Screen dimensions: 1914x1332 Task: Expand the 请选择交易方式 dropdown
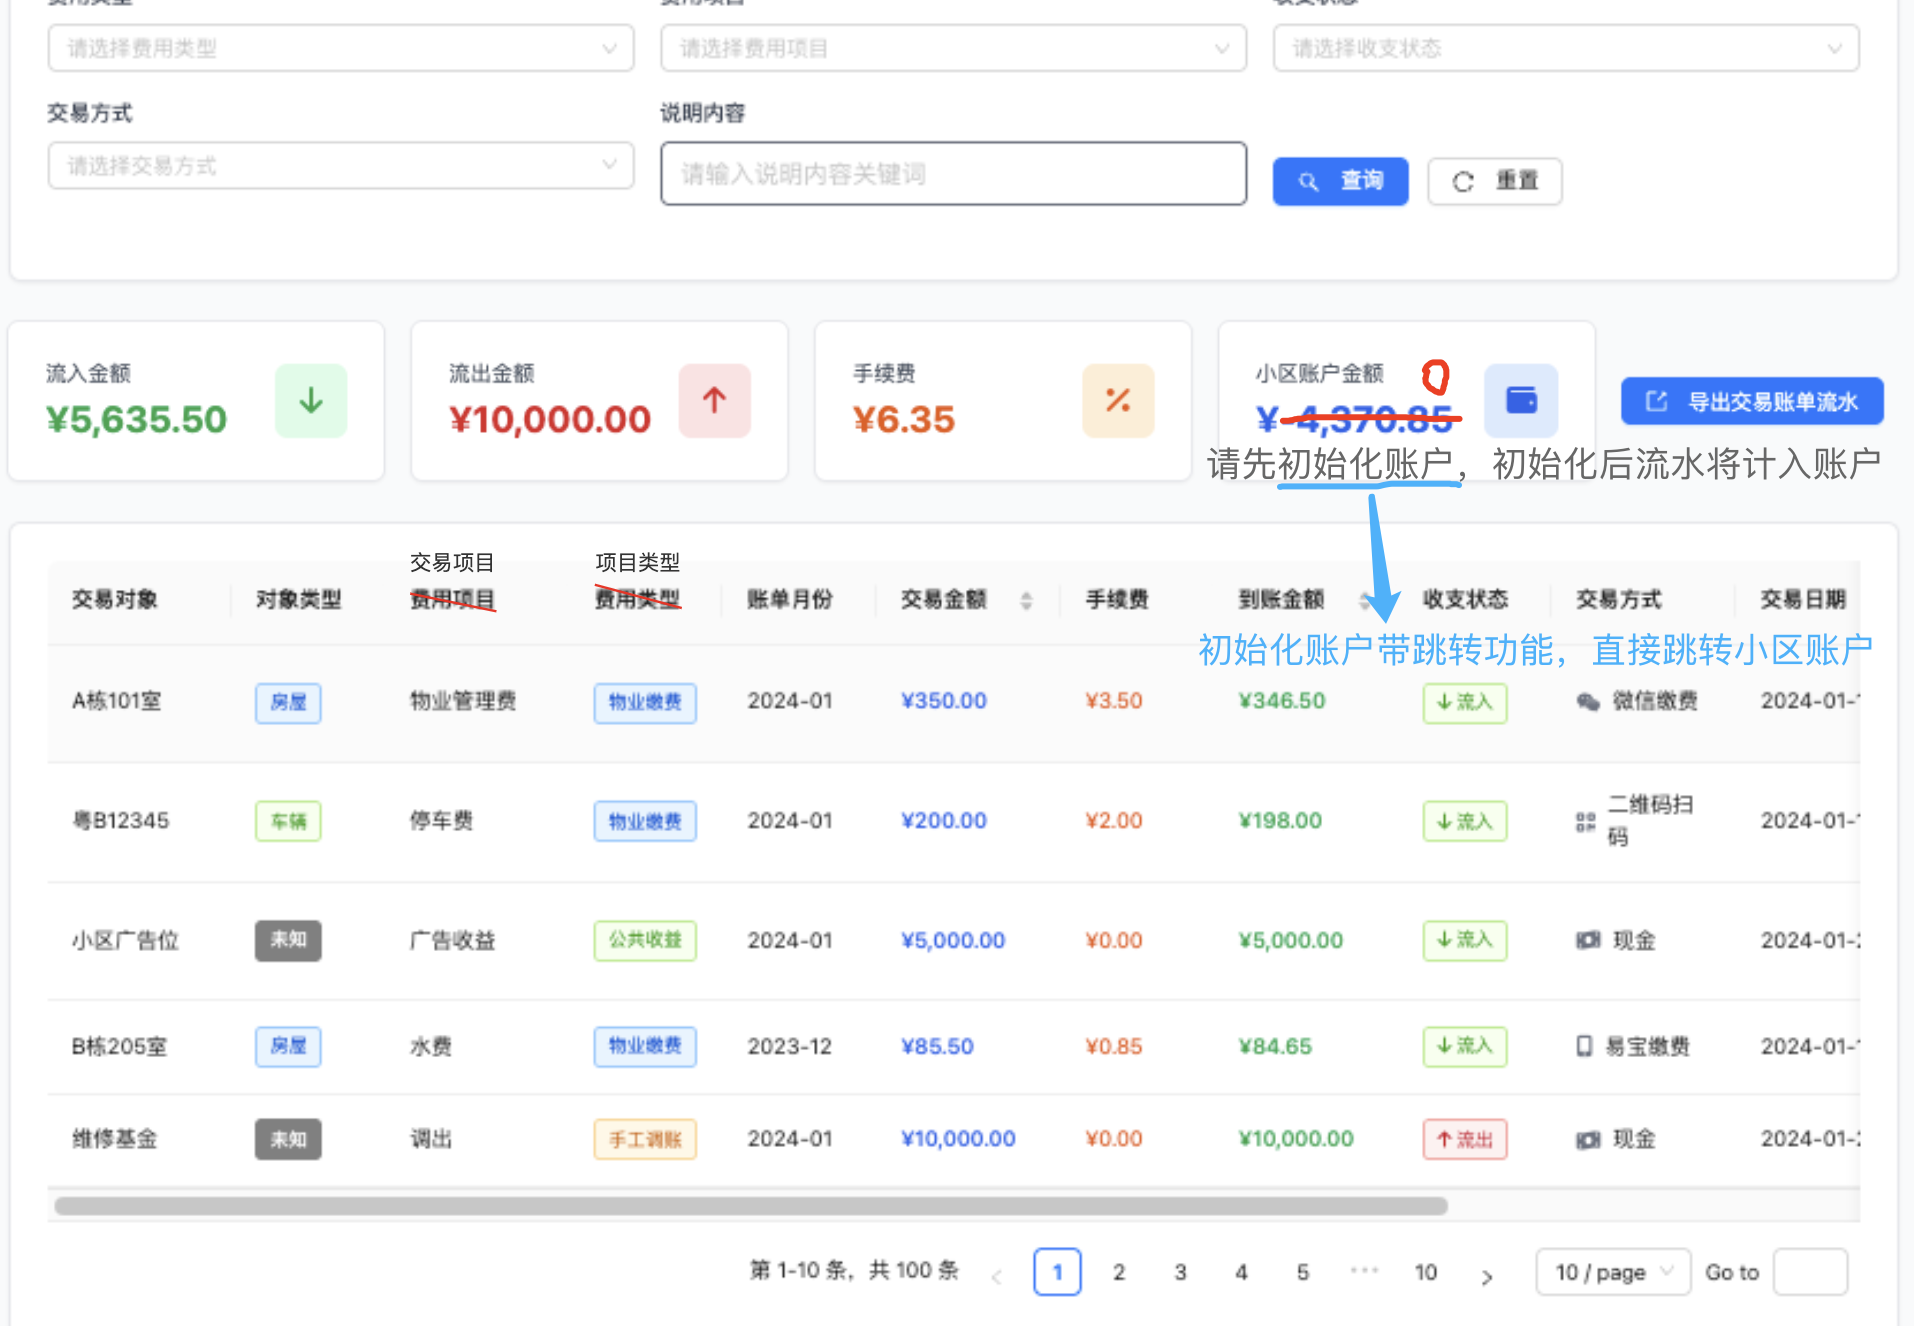[340, 166]
